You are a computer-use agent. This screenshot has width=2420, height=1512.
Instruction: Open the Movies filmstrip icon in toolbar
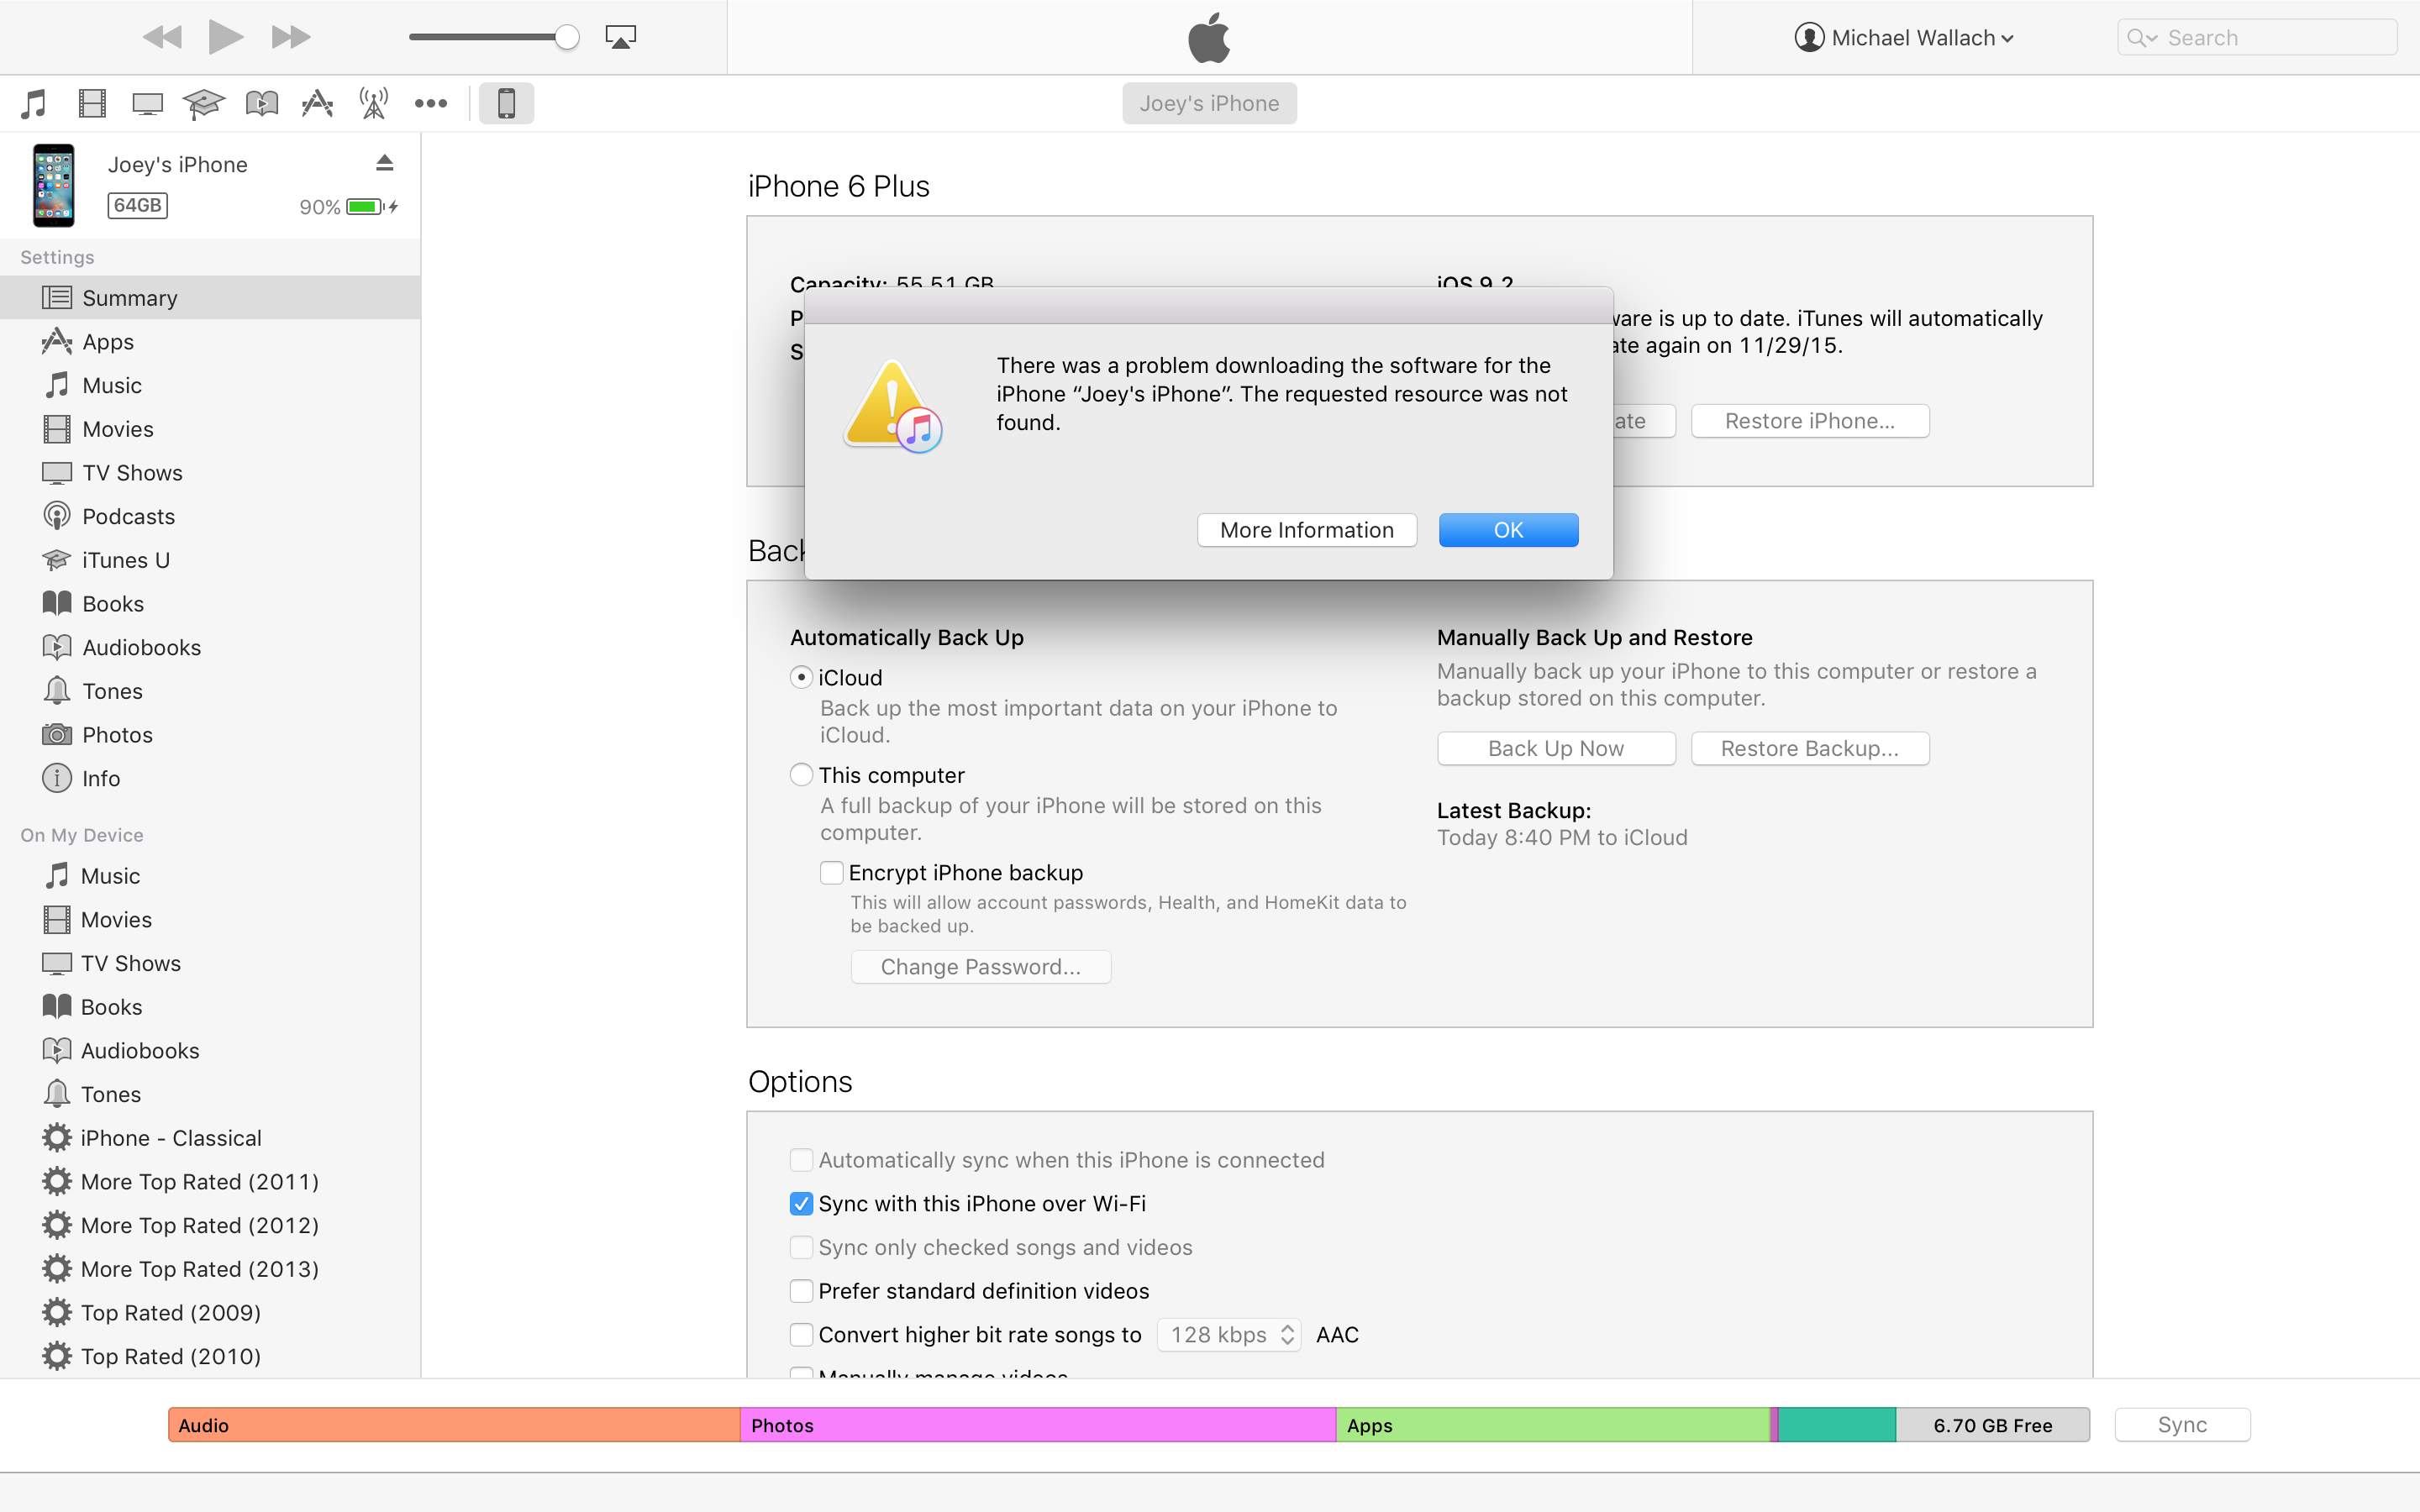92,103
